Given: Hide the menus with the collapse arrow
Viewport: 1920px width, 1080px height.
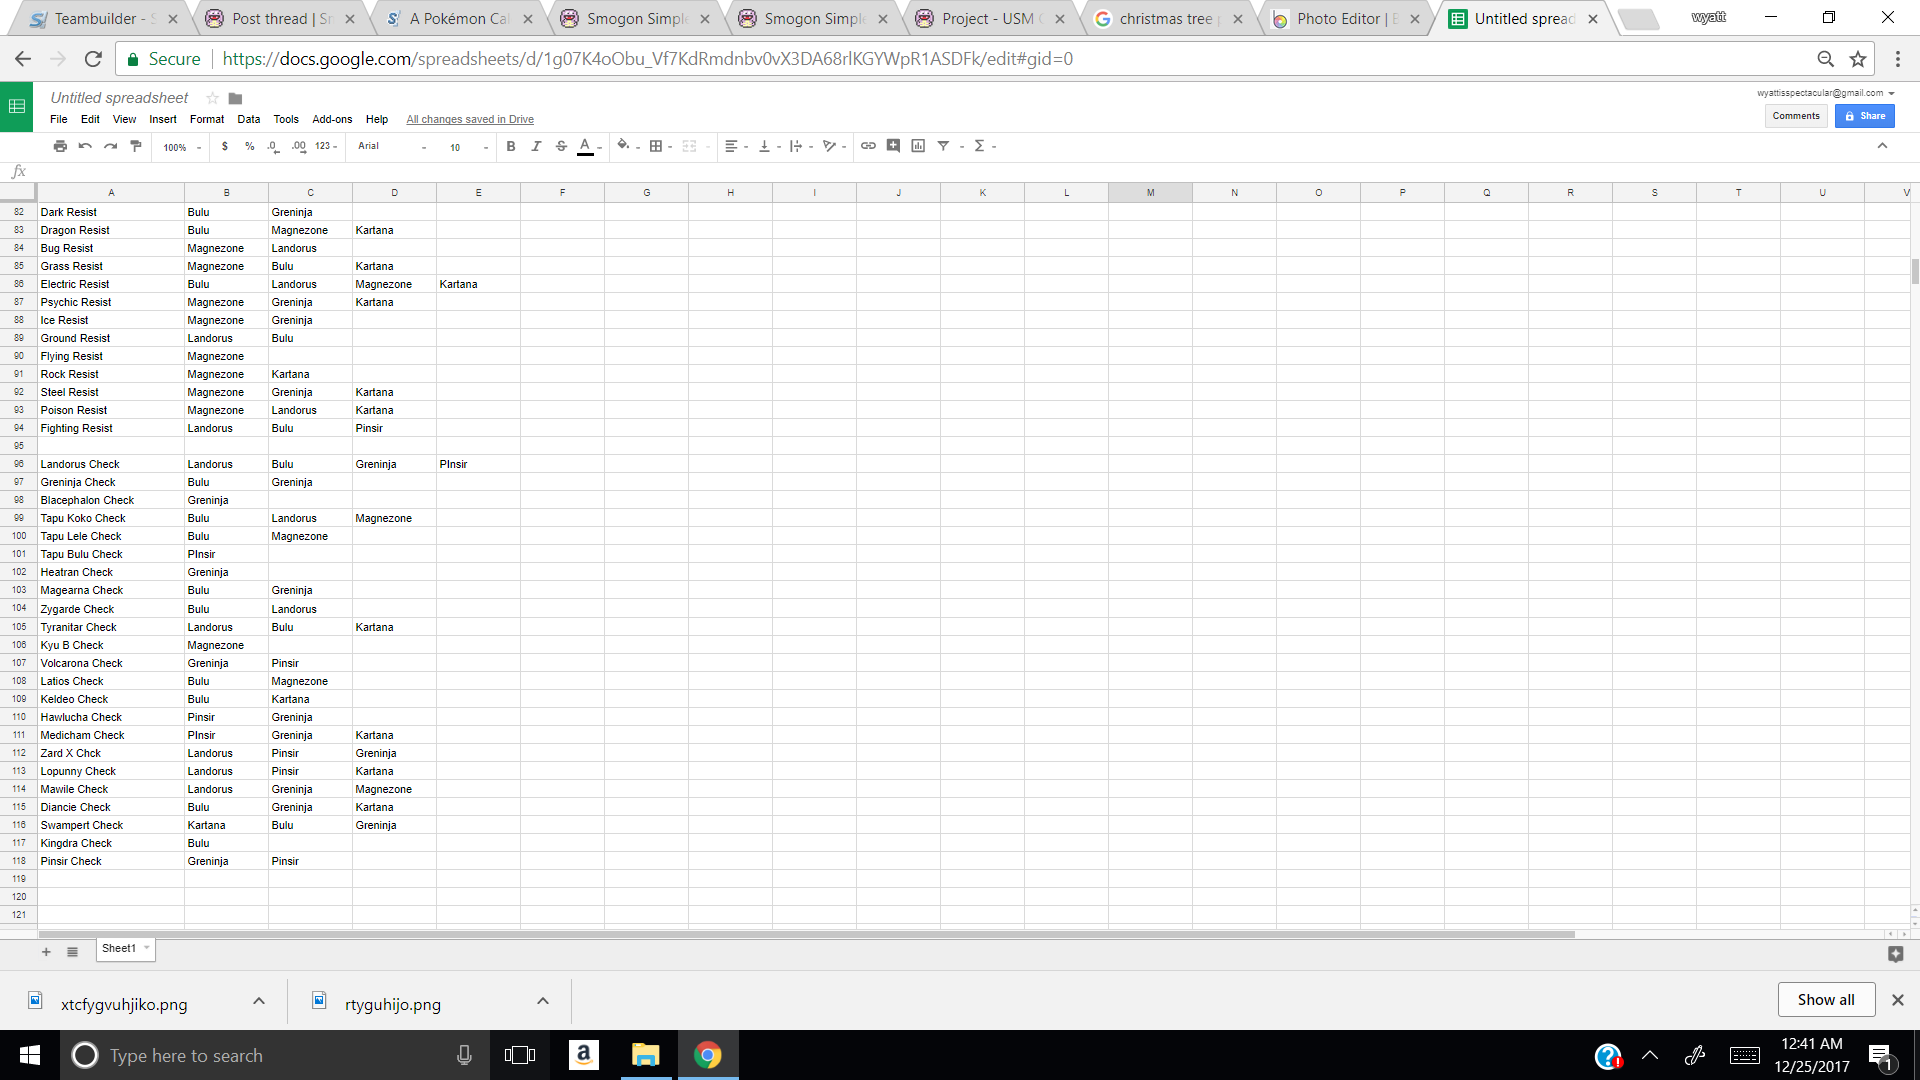Looking at the screenshot, I should [x=1882, y=146].
